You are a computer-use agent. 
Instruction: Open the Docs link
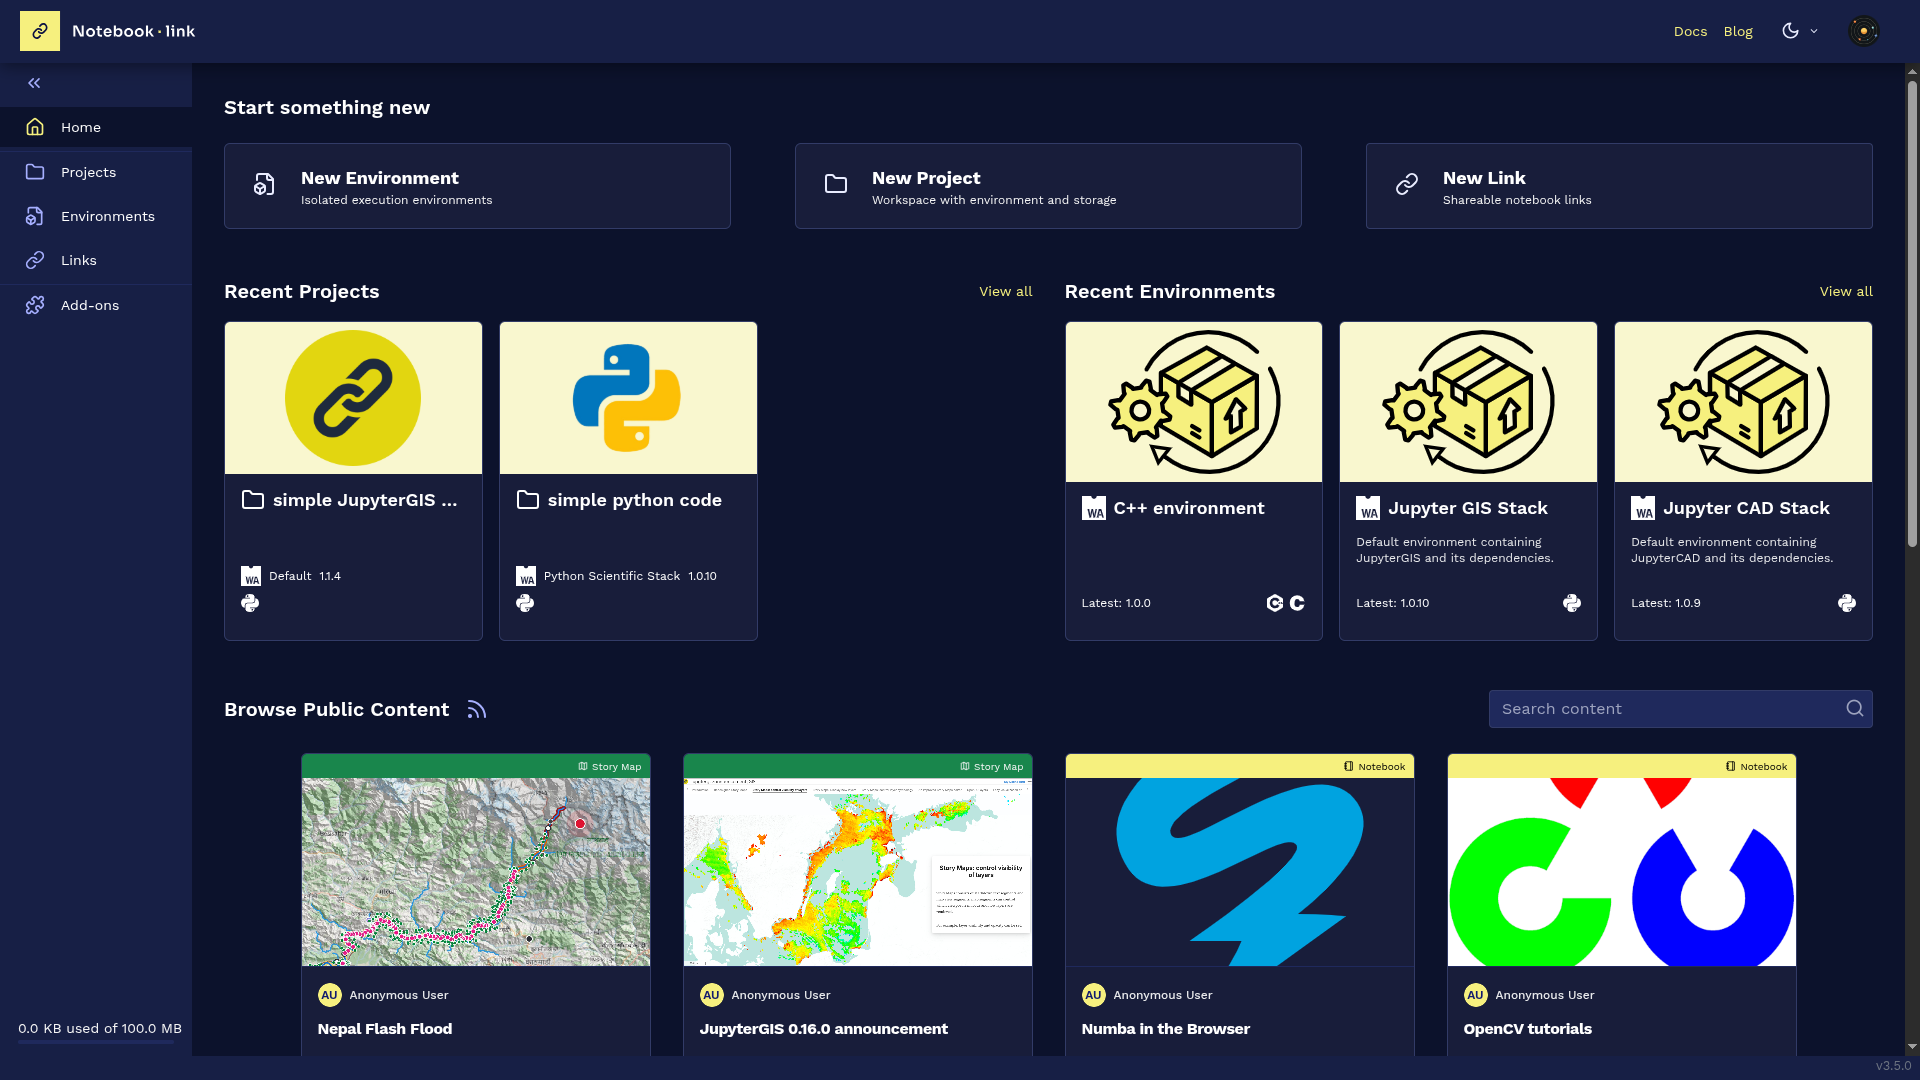[1690, 31]
